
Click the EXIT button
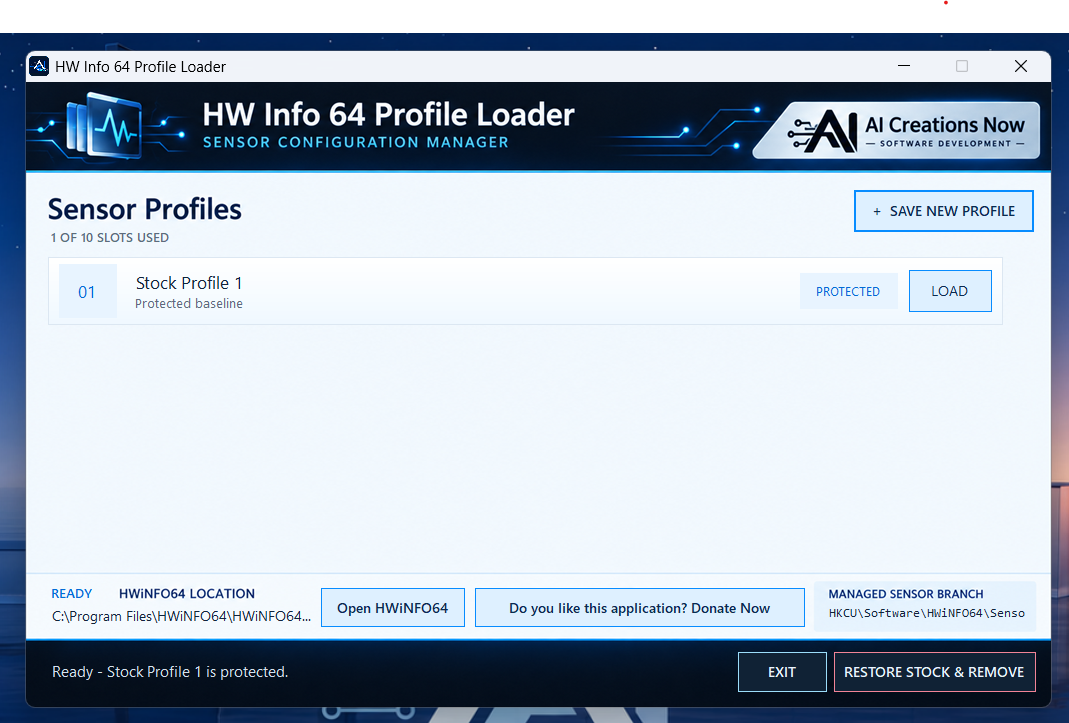point(782,672)
